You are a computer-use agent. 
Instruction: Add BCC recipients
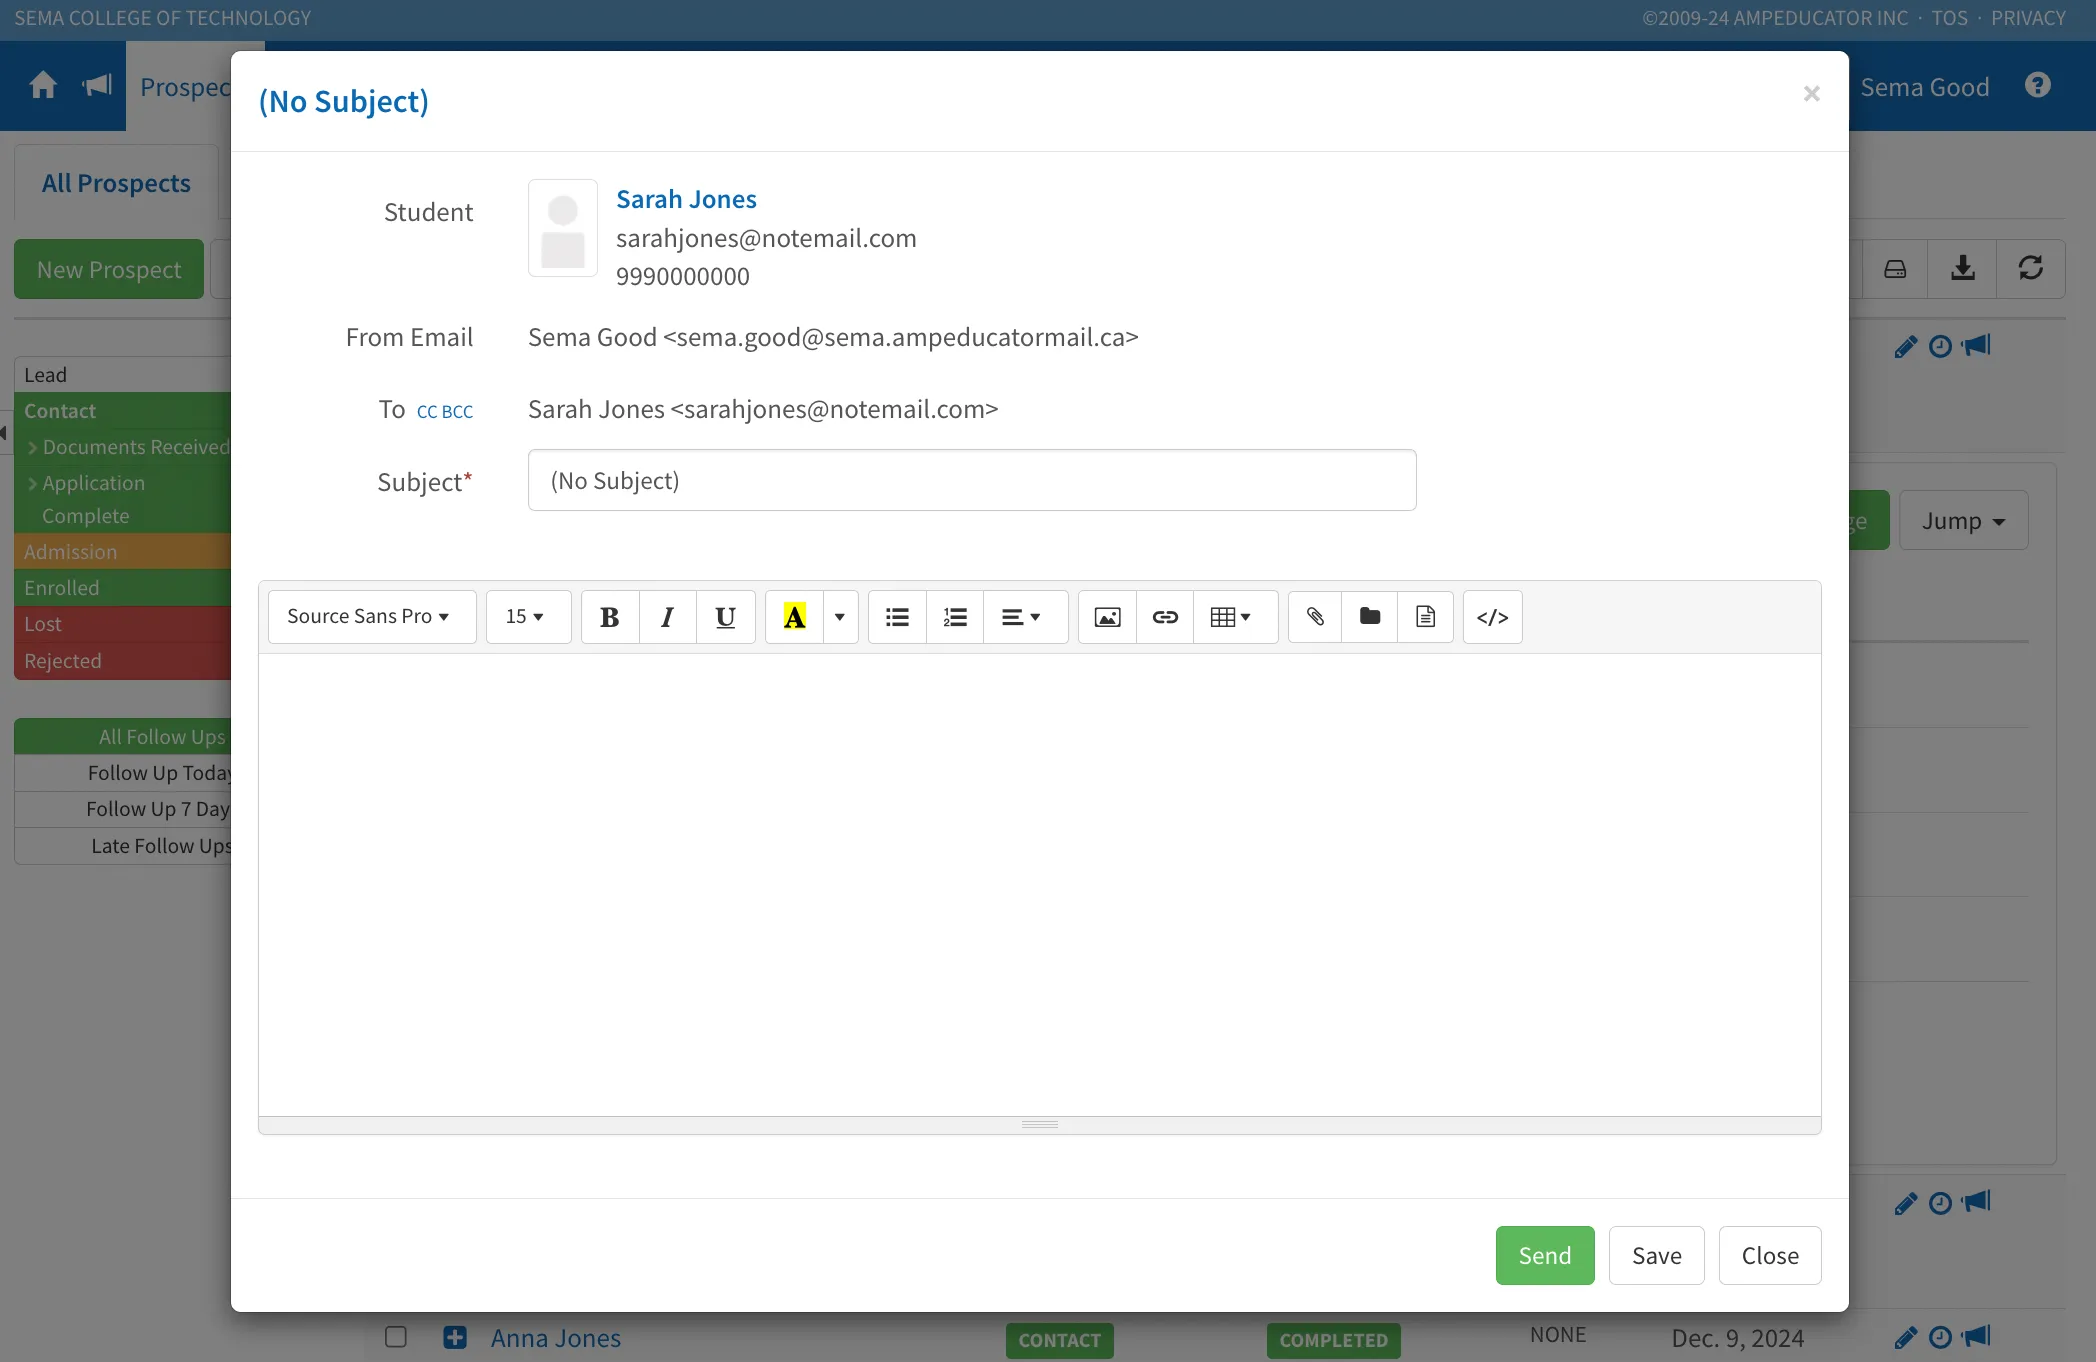point(457,412)
